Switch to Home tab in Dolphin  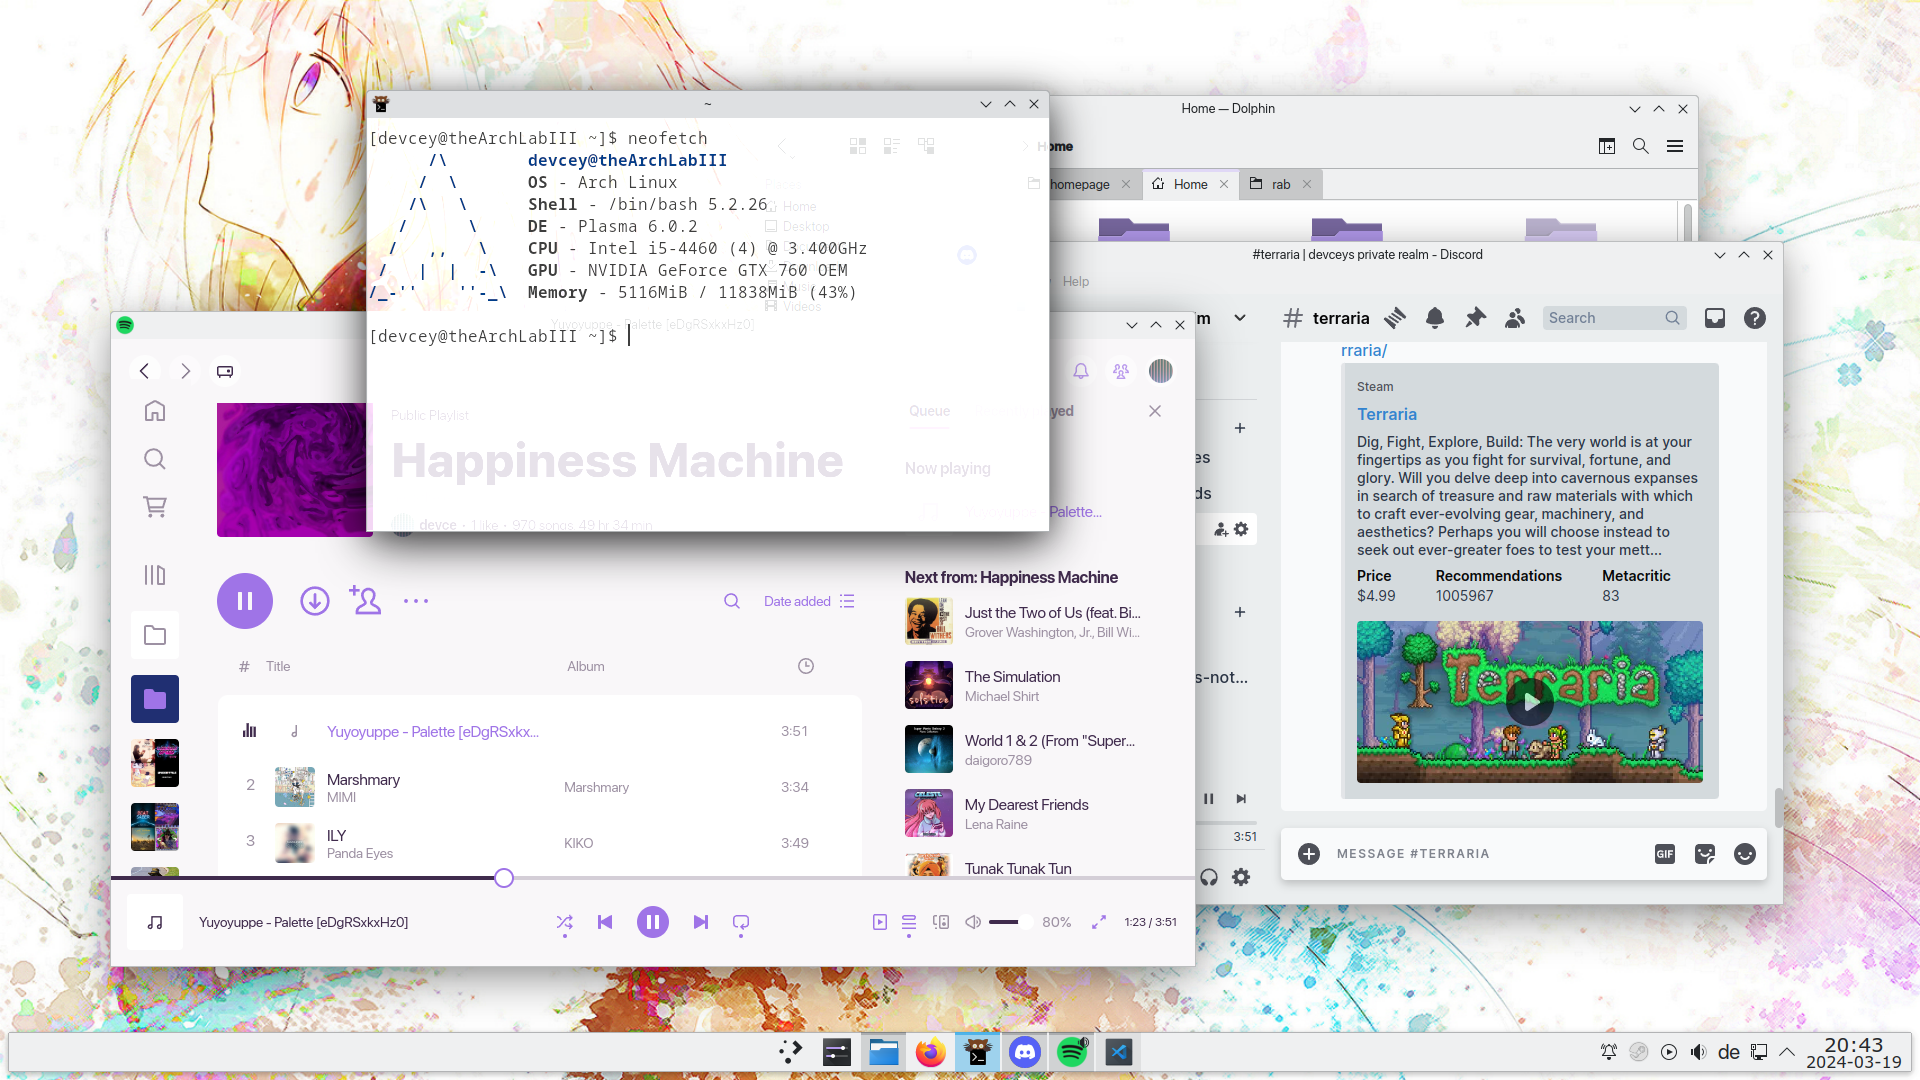[x=1191, y=184]
